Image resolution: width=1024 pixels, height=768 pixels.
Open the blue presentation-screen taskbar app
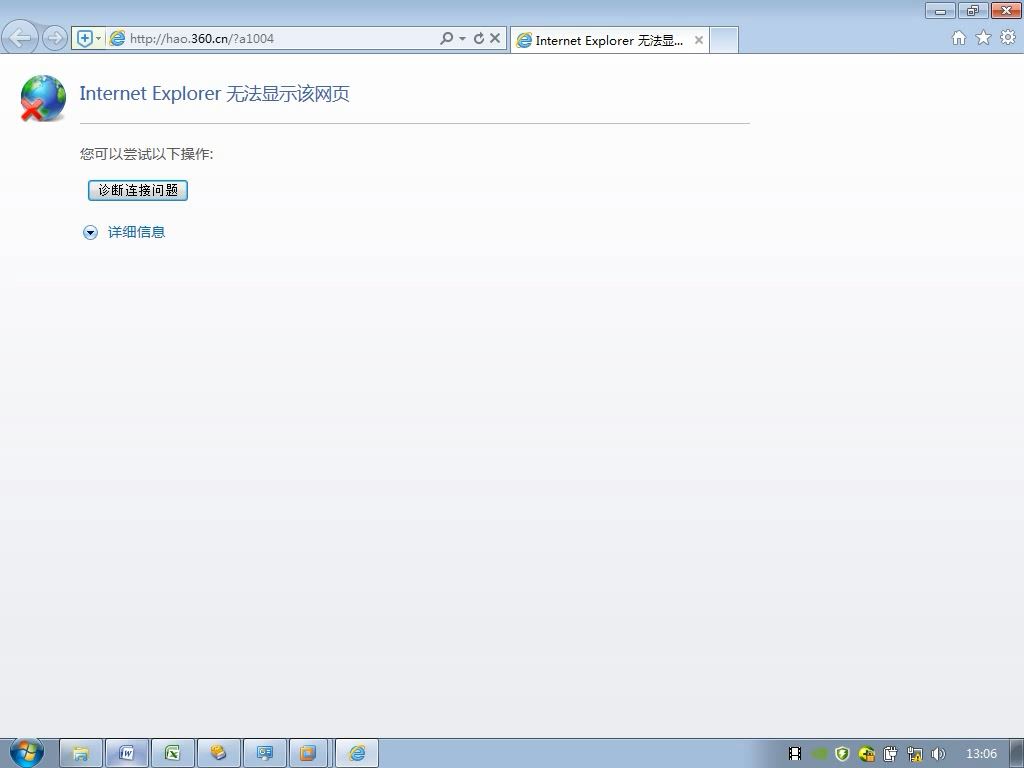coord(264,754)
